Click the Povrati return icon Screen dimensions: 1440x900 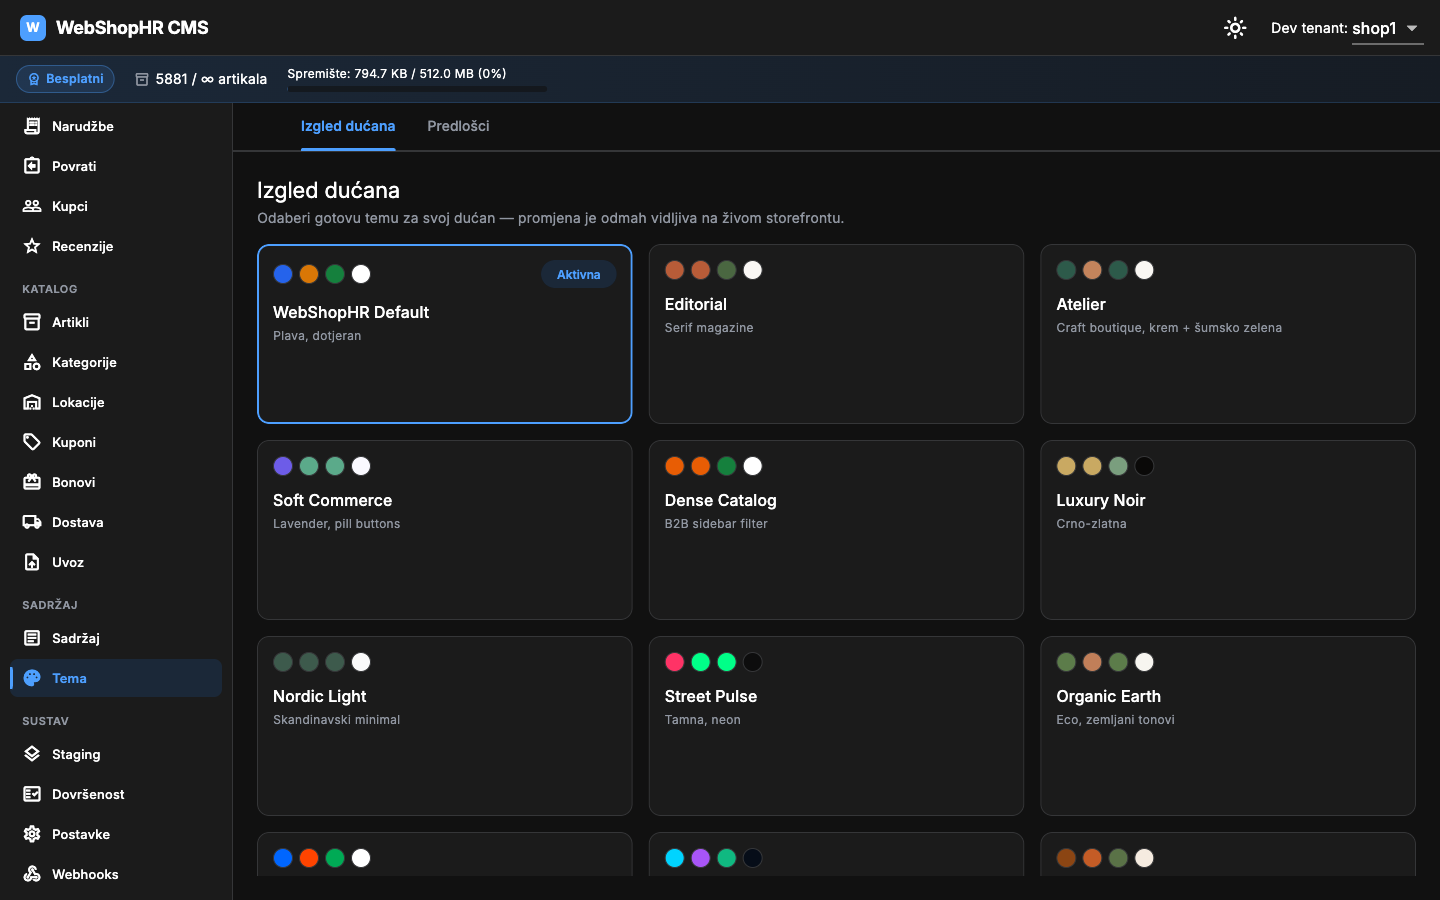coord(32,166)
